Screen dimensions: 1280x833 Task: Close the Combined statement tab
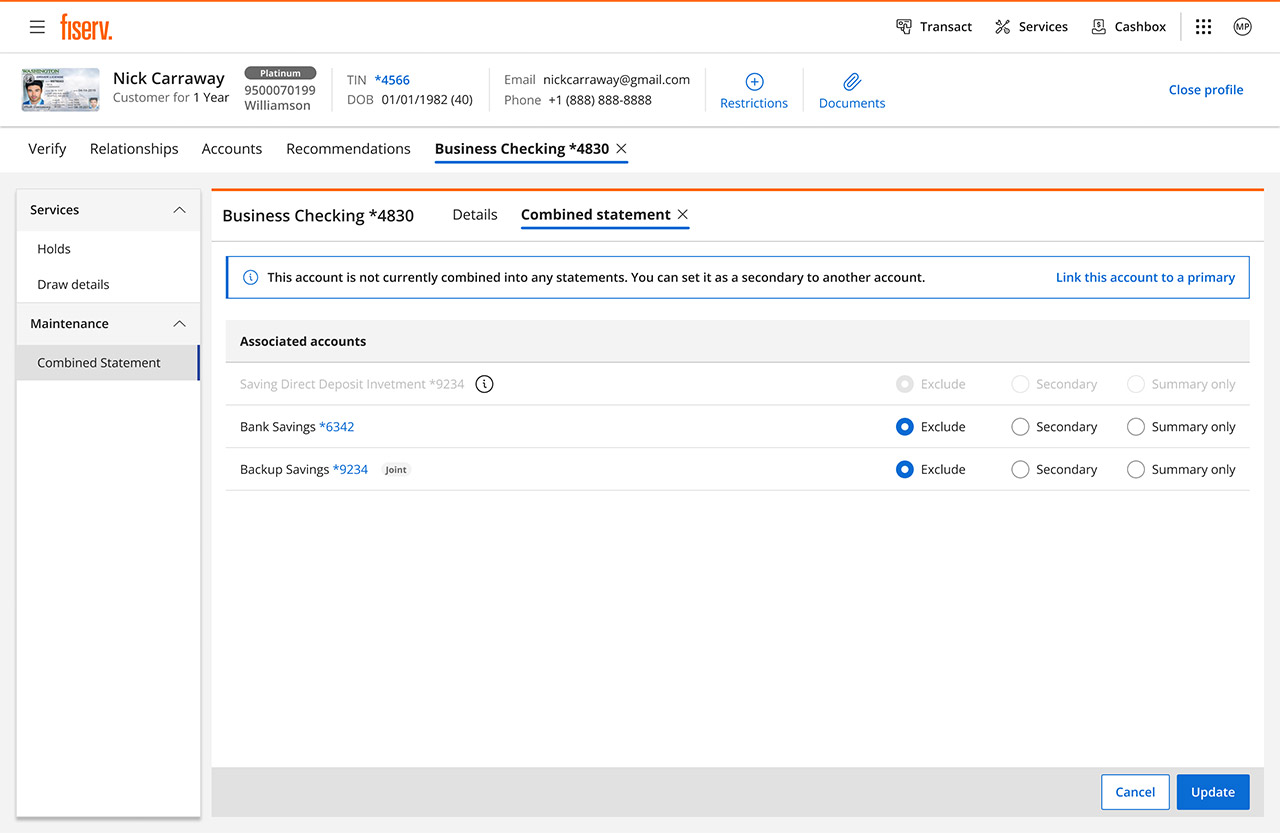click(683, 215)
